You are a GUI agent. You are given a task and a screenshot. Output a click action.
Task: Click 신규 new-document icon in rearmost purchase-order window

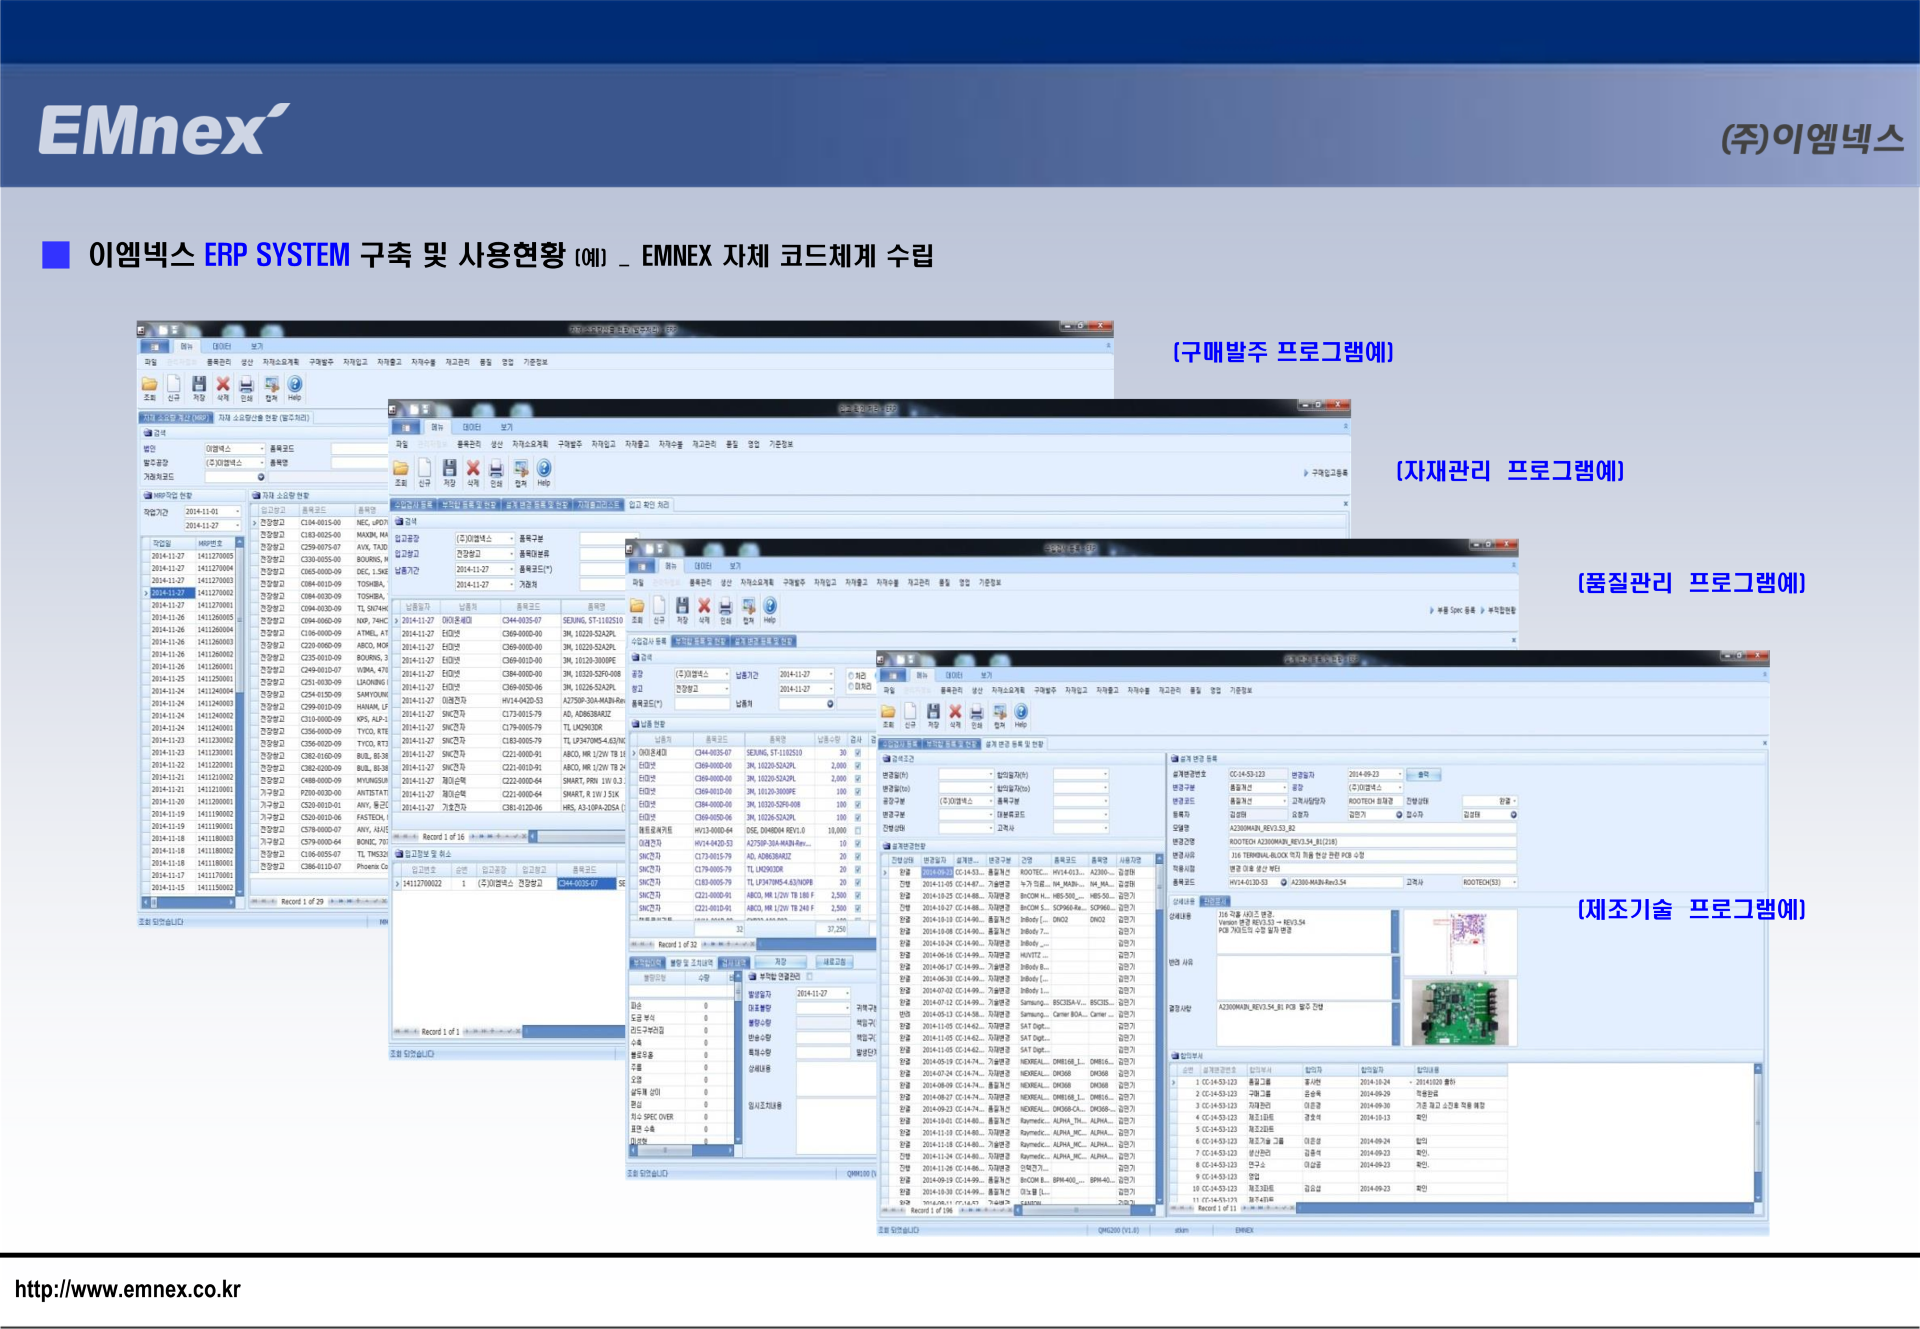pyautogui.click(x=174, y=384)
